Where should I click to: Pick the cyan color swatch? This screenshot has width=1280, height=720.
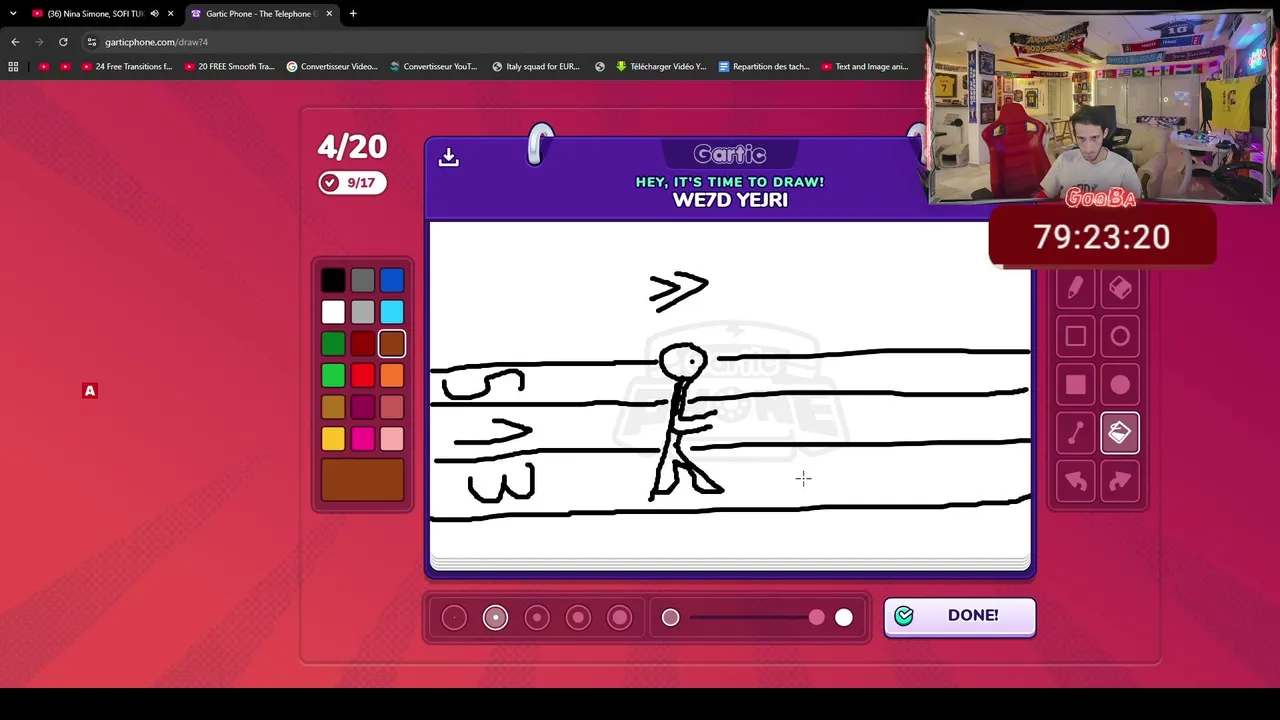point(392,313)
